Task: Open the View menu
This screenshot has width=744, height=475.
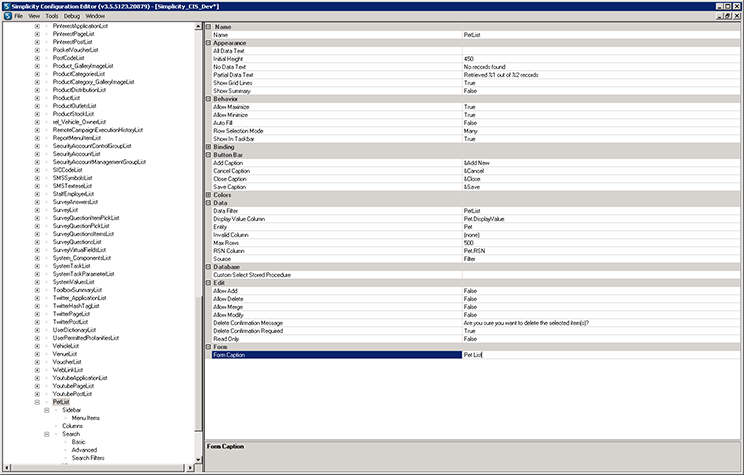Action: 34,16
